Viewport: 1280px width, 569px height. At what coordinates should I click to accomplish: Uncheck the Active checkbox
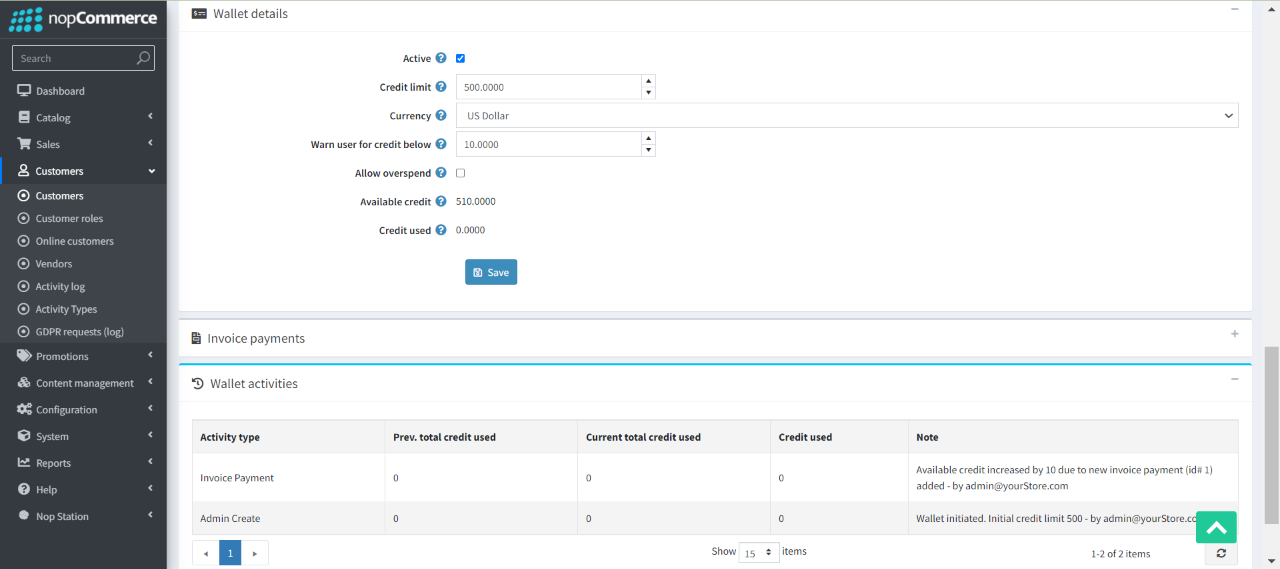tap(460, 59)
